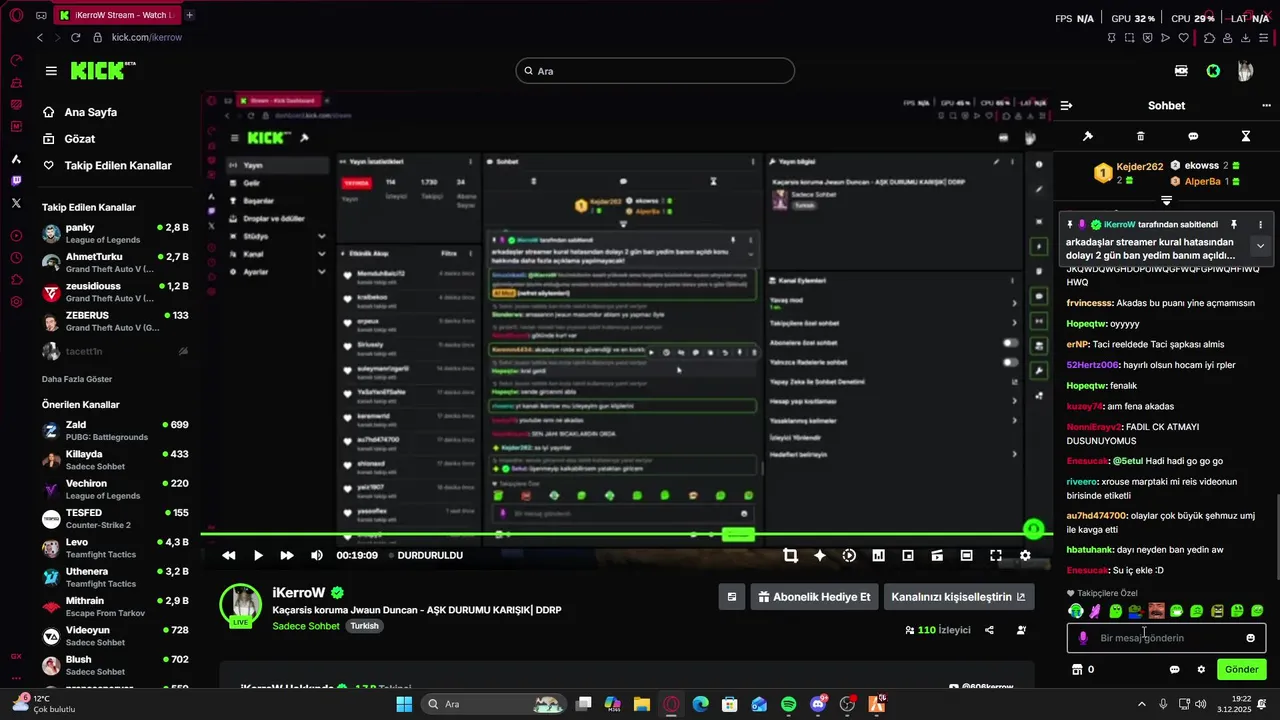Open a new browser tab
1280x720 pixels.
click(x=190, y=15)
